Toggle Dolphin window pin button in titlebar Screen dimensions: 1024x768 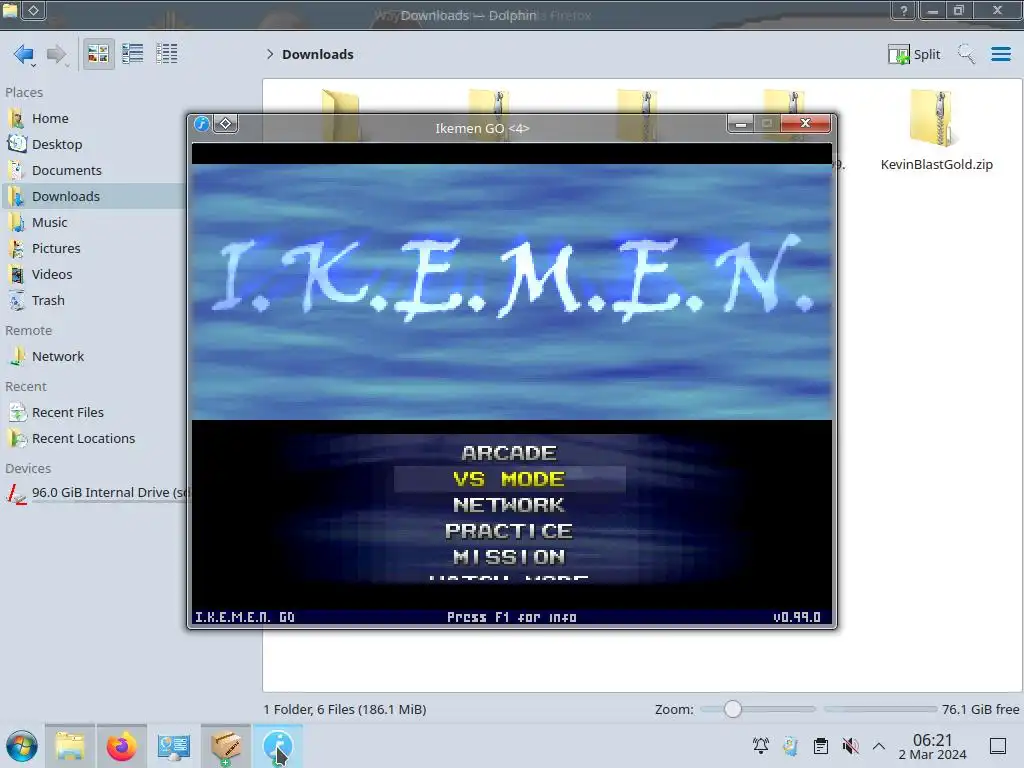click(x=33, y=10)
